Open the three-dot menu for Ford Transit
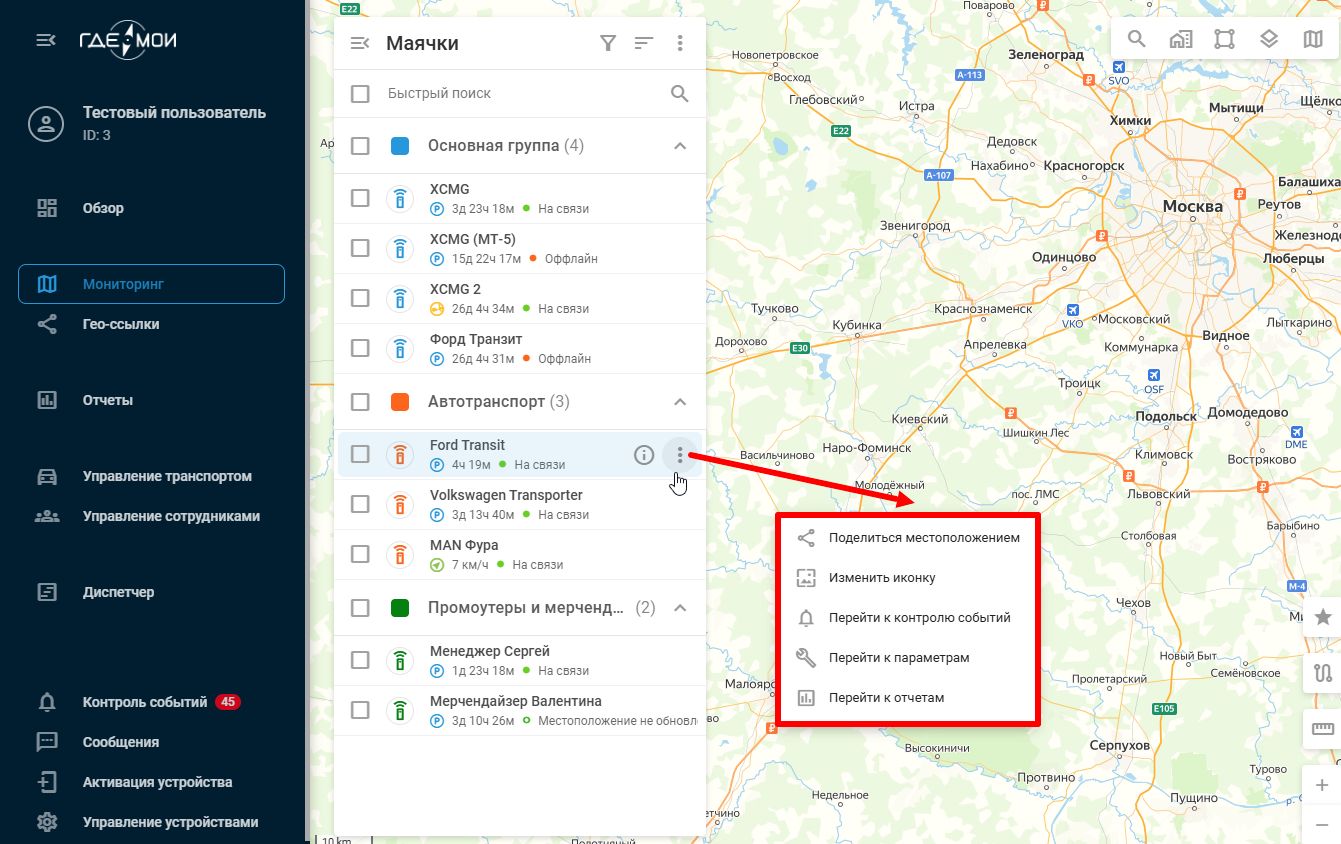 [x=680, y=455]
